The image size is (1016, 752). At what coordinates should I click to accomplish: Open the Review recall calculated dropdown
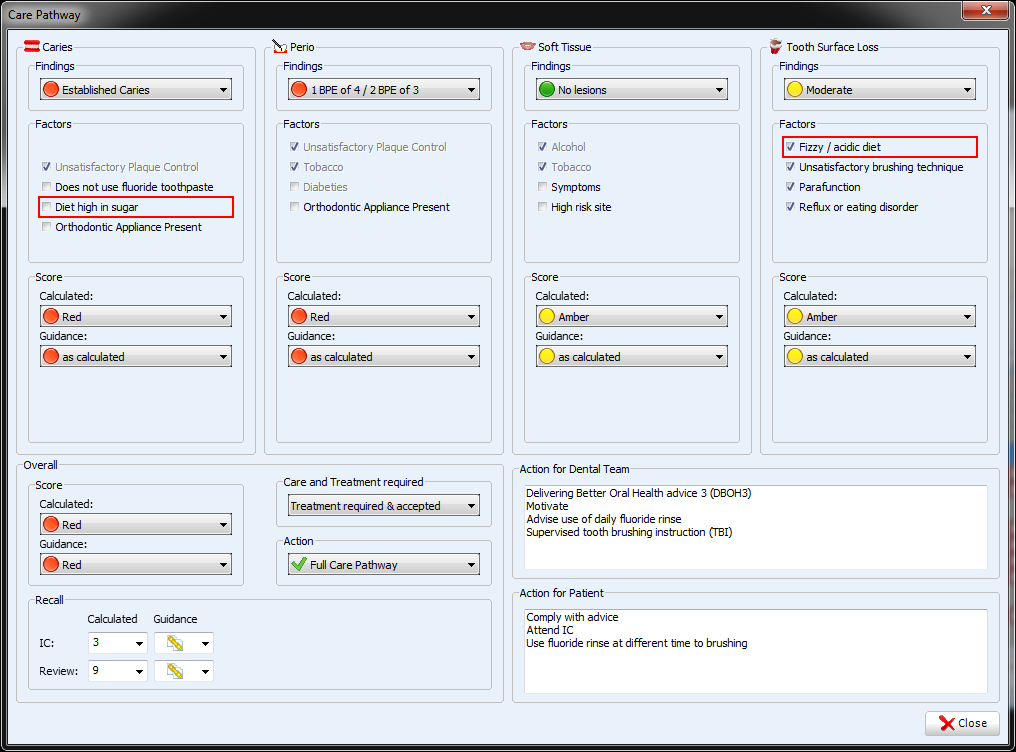pos(137,671)
